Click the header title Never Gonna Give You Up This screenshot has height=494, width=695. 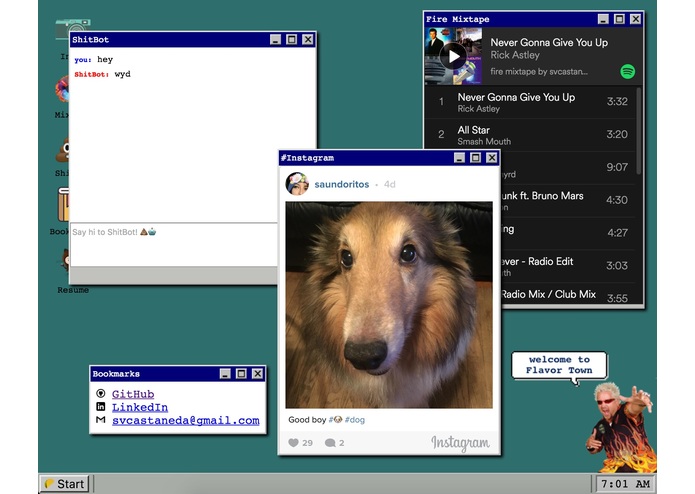tap(549, 43)
